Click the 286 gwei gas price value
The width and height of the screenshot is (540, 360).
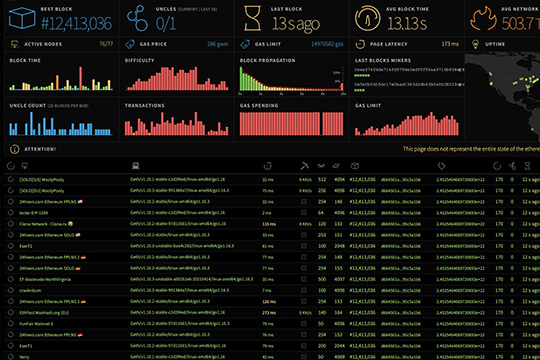click(217, 44)
